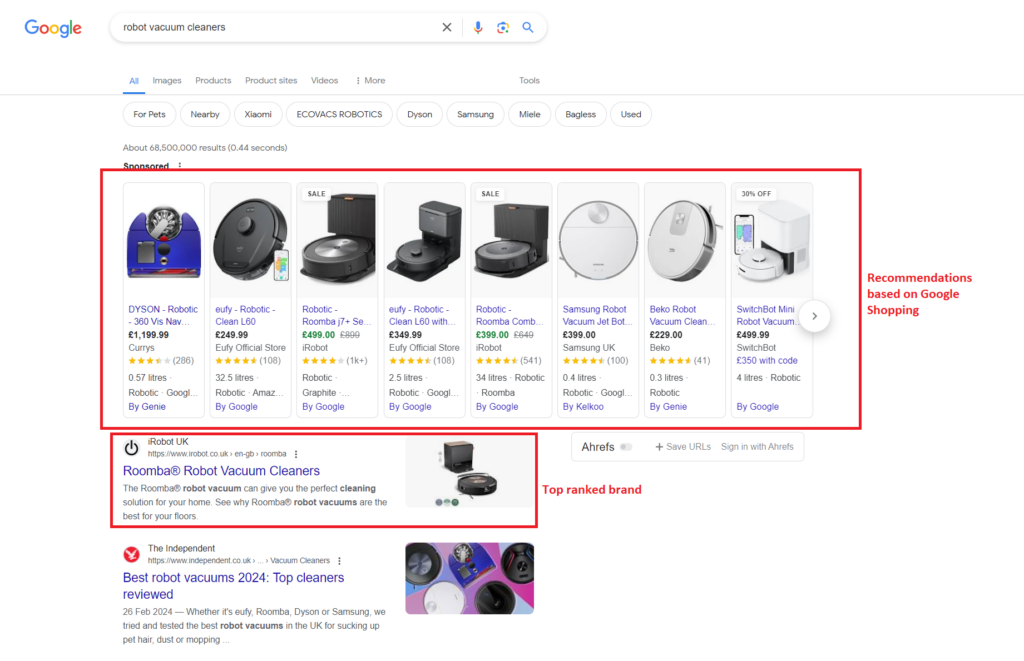
Task: Apply the Used filter chip
Action: point(631,114)
